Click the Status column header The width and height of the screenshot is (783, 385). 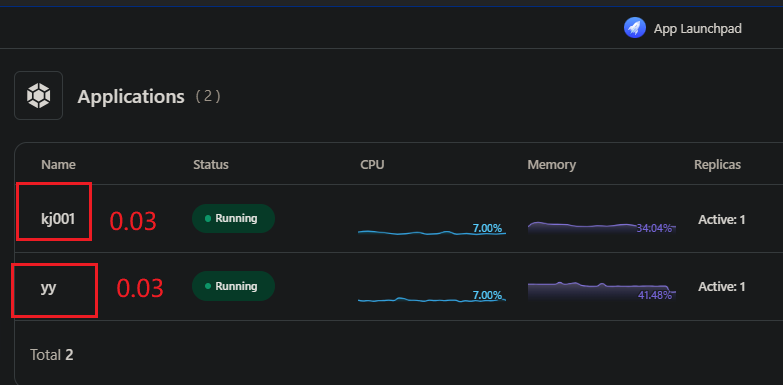pyautogui.click(x=211, y=164)
